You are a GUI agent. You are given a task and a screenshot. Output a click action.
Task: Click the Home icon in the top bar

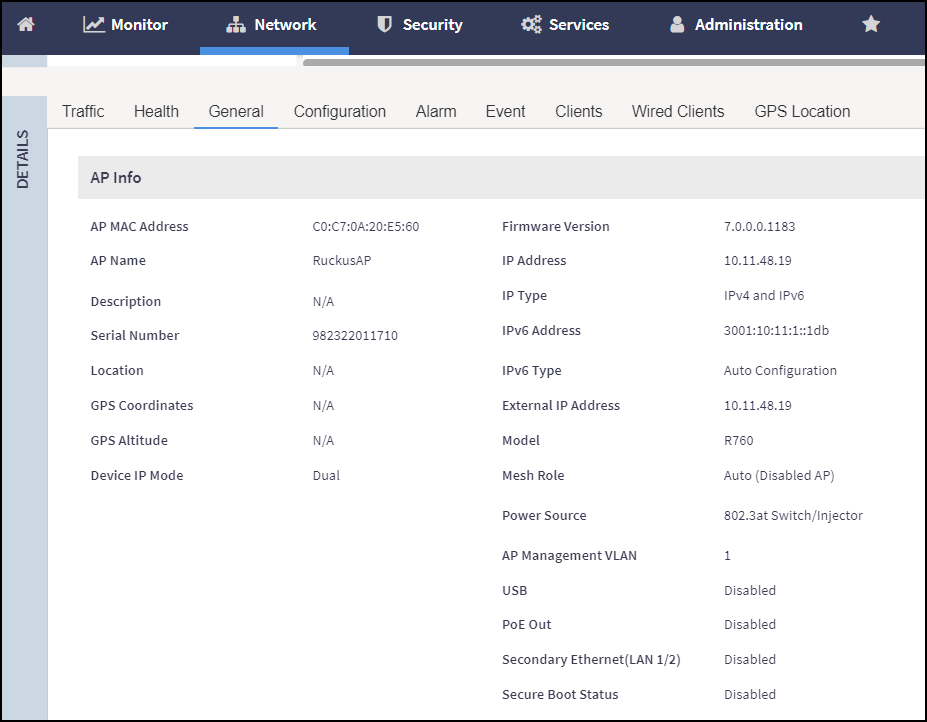[x=25, y=24]
